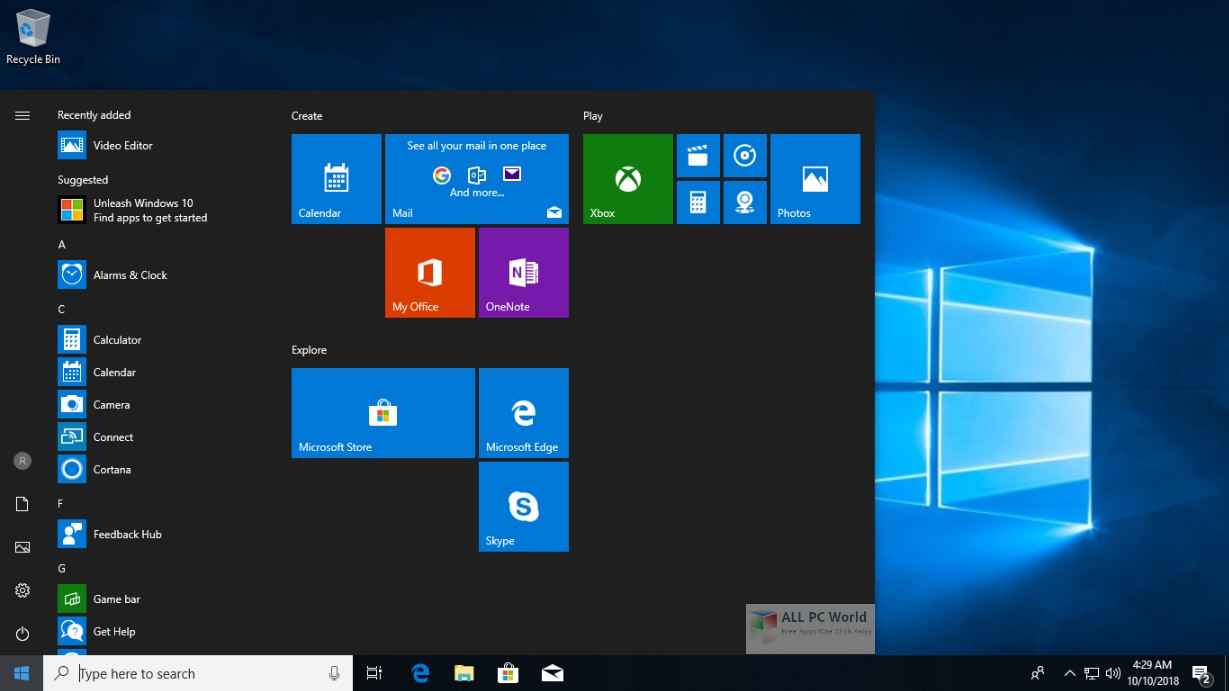Open the Microsoft Edge tile
This screenshot has height=691, width=1229.
pos(523,413)
